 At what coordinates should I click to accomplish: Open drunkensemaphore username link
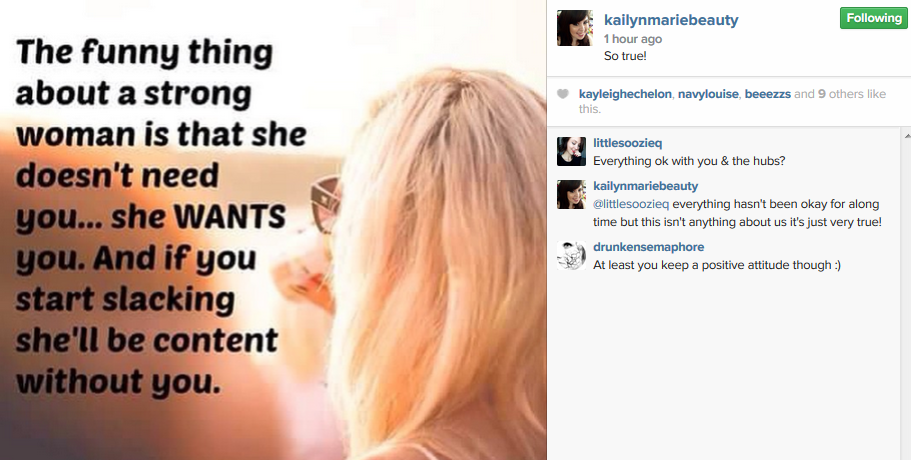click(x=648, y=247)
